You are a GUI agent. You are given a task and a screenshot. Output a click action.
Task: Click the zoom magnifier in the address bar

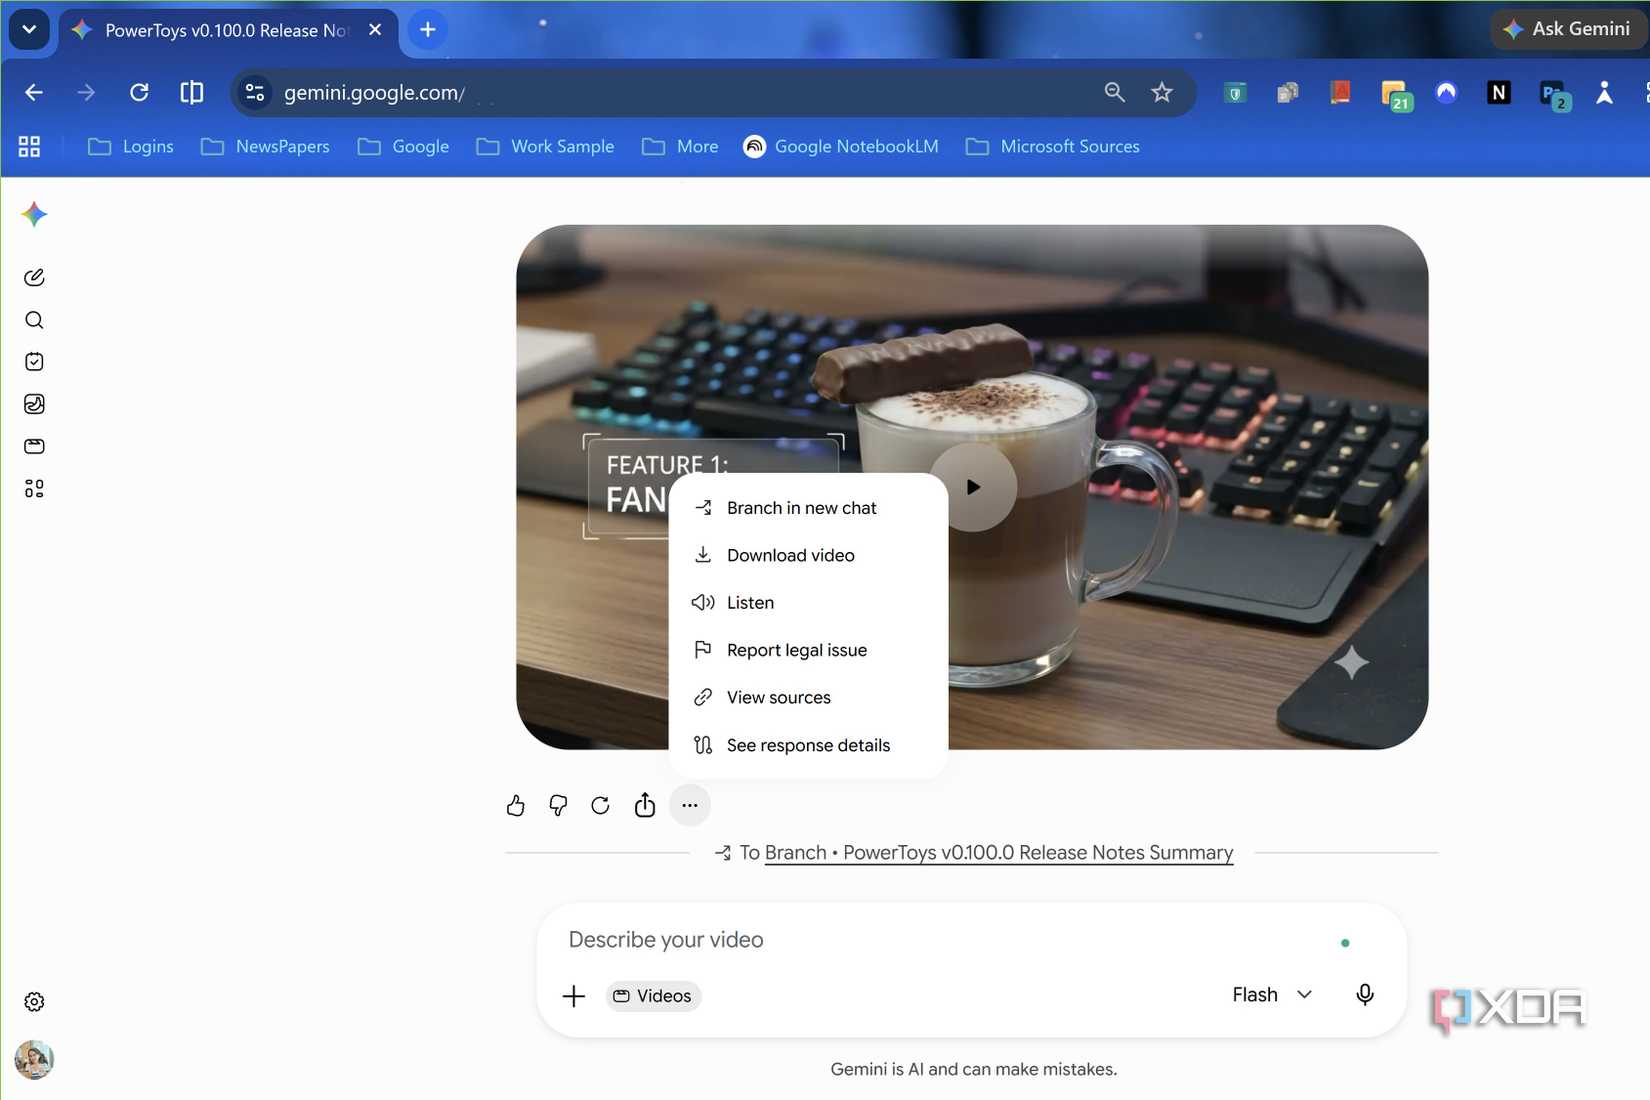(1114, 92)
